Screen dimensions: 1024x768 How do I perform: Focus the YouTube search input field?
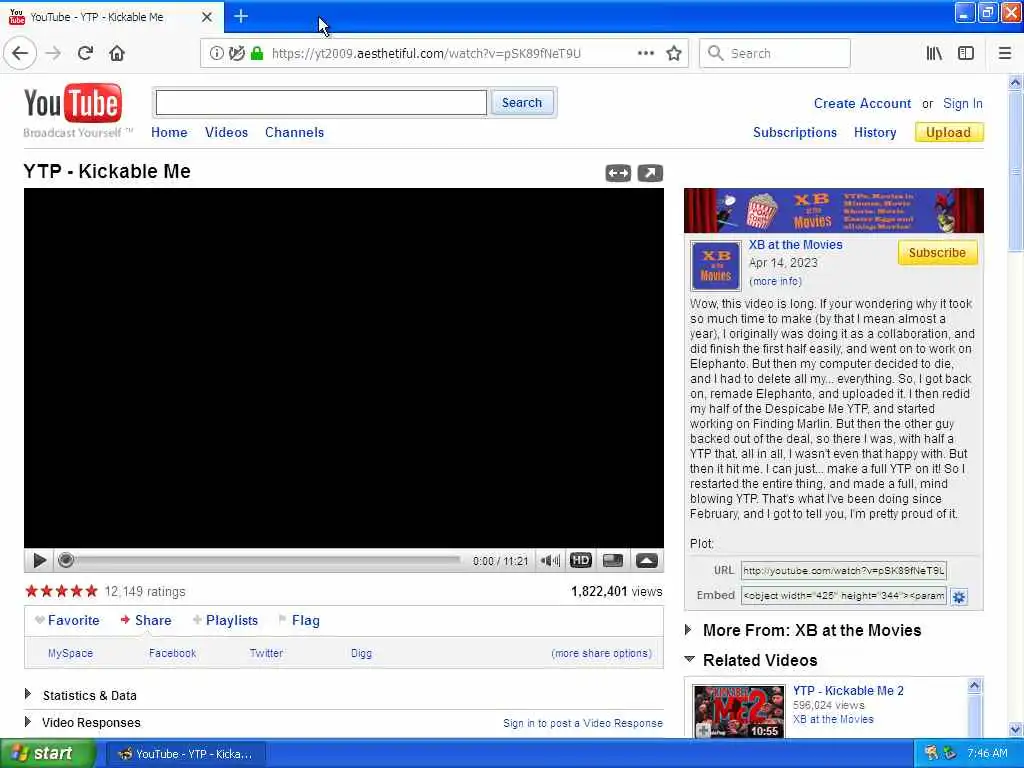point(321,103)
